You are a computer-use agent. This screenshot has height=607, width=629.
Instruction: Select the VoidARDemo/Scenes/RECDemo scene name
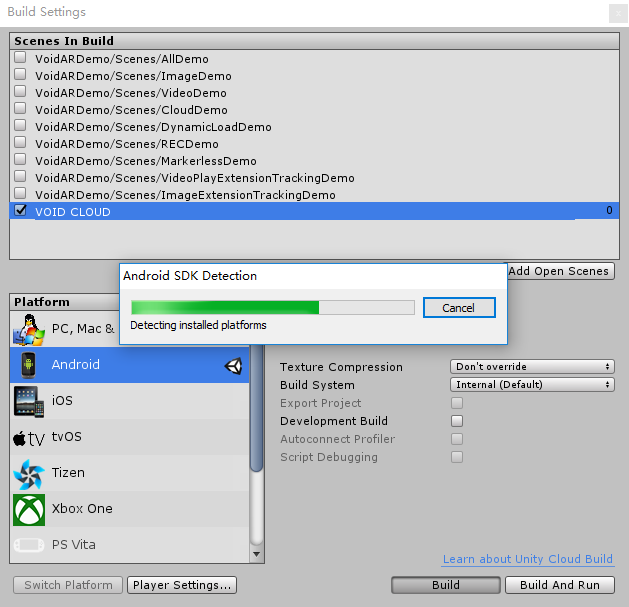click(127, 144)
